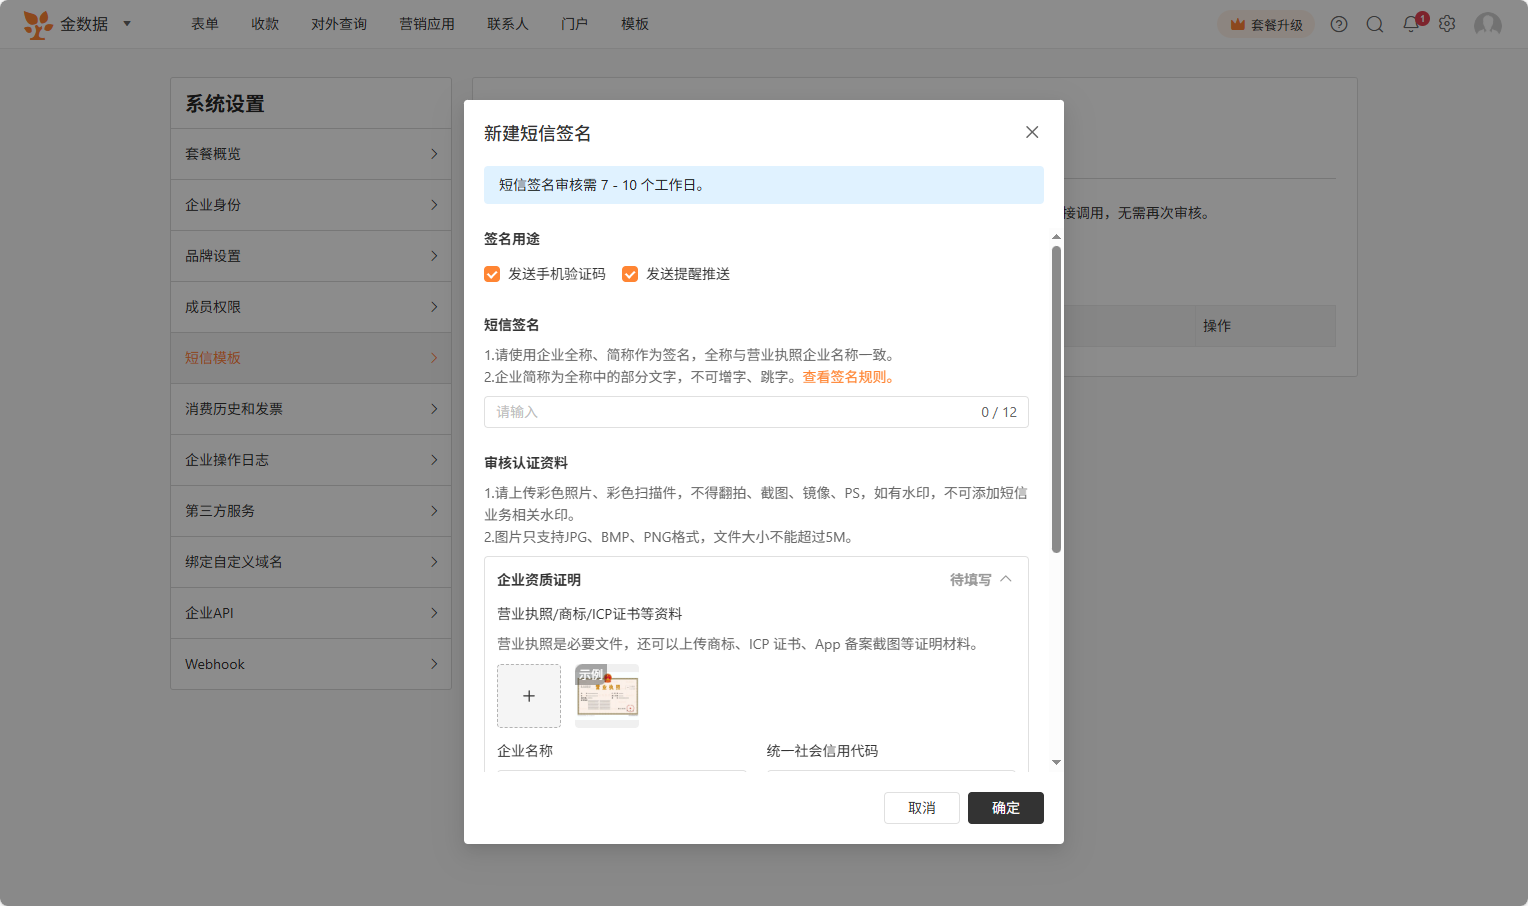Click the 短信签名审核需 7 - 10 个工作日 notice

click(x=764, y=185)
